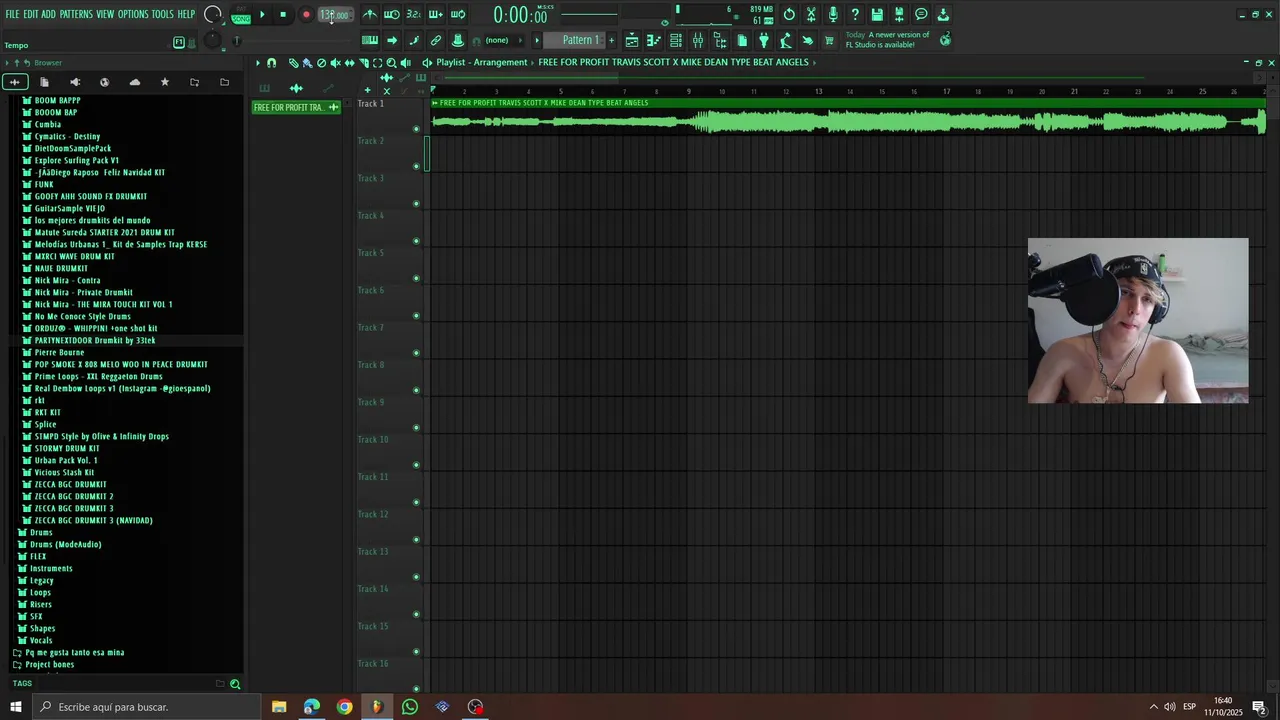Open the playlist menu arrow icon
1280x720 pixels.
coord(257,63)
